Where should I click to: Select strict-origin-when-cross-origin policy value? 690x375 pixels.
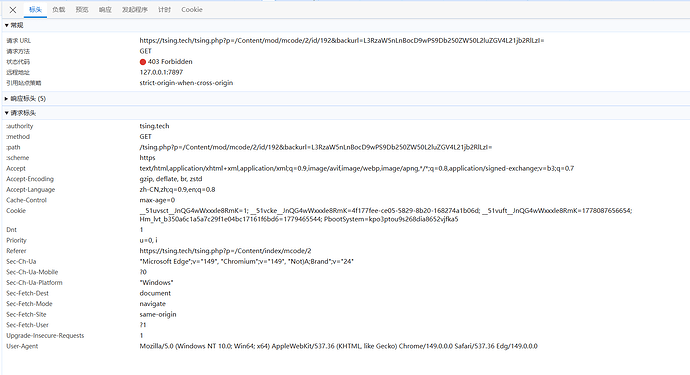pos(186,83)
